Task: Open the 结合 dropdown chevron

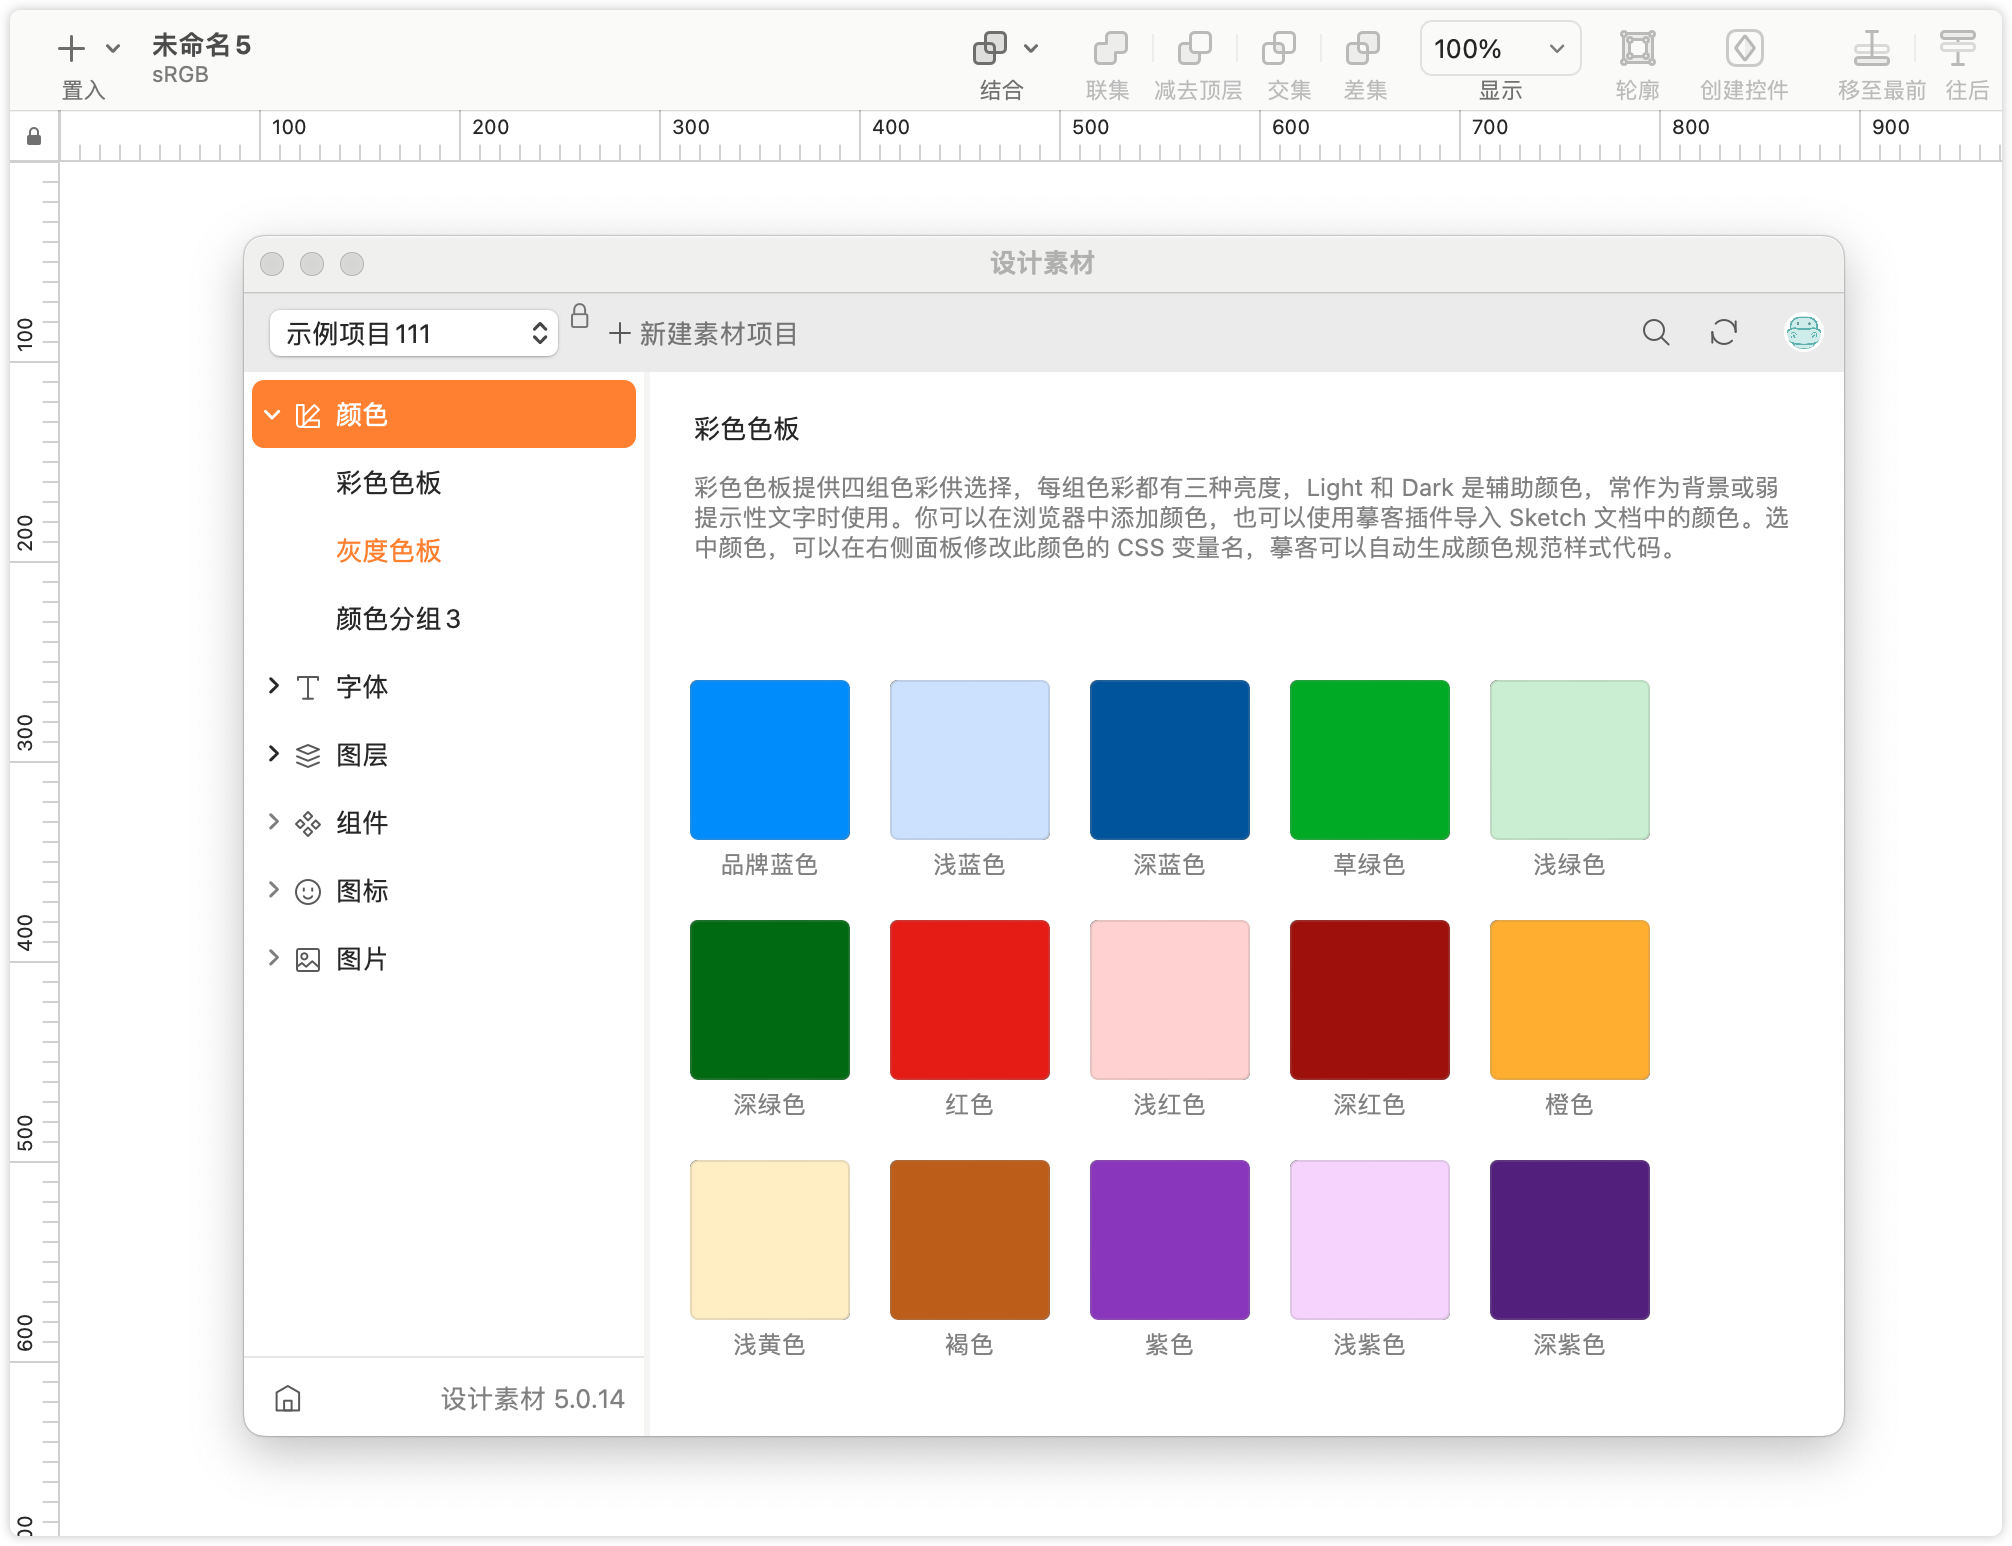Action: click(1031, 48)
